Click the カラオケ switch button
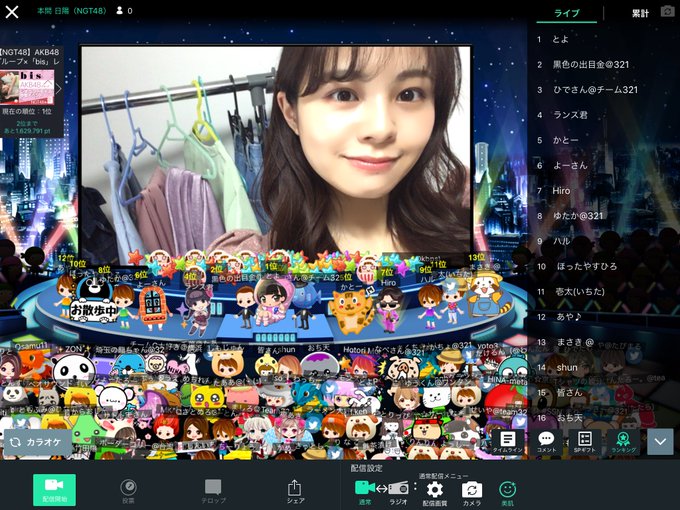The height and width of the screenshot is (510, 680). click(38, 442)
